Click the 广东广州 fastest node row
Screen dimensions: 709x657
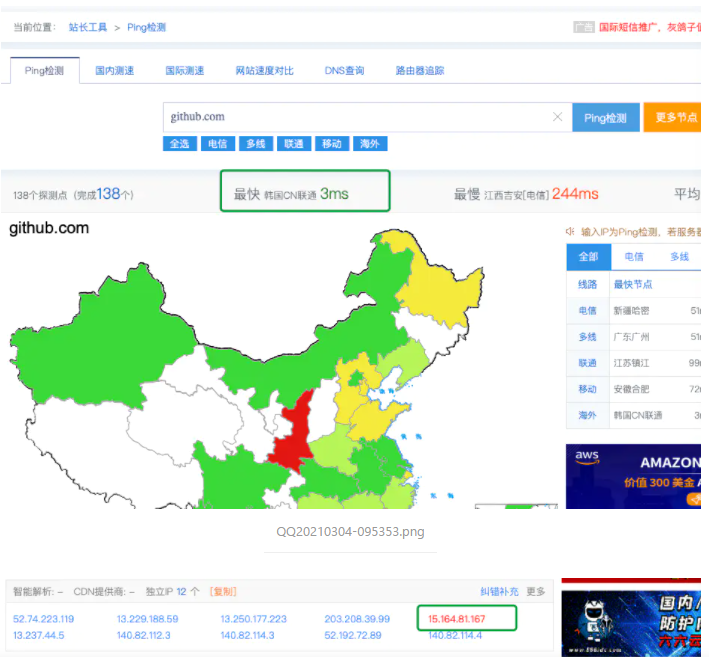pos(633,337)
